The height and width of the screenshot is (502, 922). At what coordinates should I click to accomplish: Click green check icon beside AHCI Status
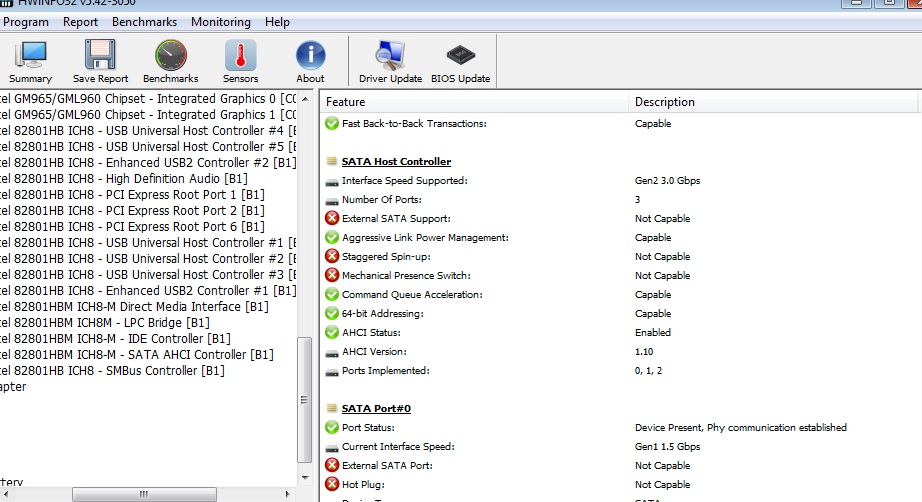pos(332,333)
